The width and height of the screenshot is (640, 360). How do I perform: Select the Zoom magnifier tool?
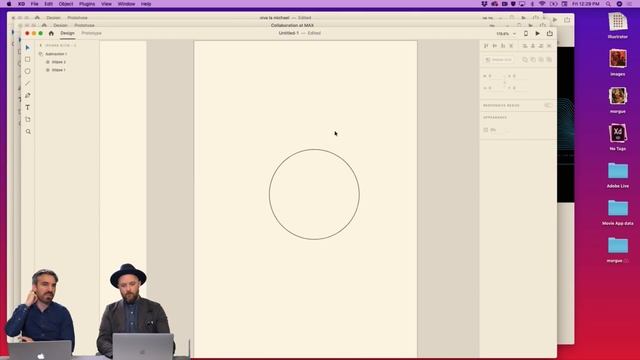pyautogui.click(x=28, y=131)
